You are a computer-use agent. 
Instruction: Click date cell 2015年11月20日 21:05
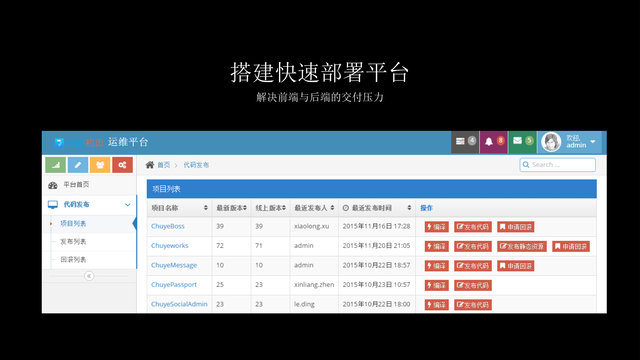pyautogui.click(x=376, y=246)
